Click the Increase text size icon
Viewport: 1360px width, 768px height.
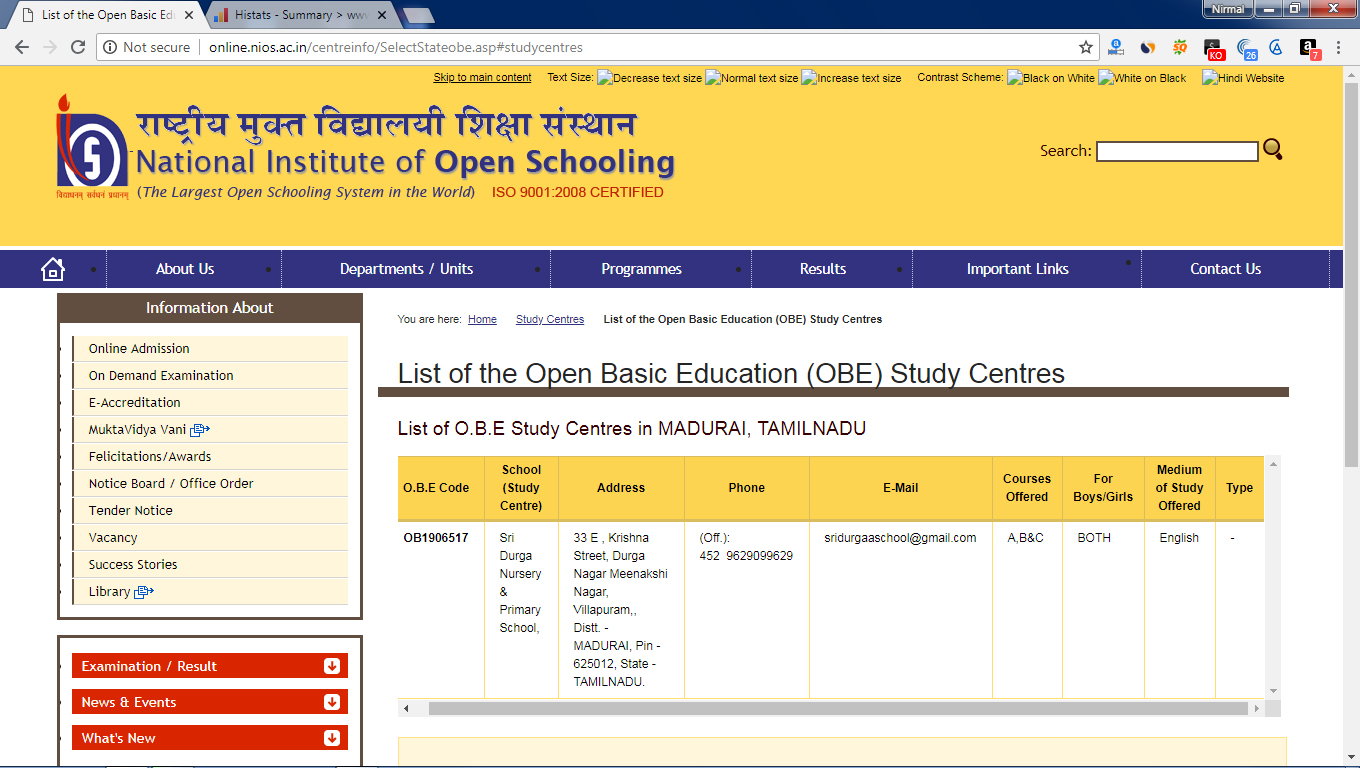pyautogui.click(x=852, y=78)
